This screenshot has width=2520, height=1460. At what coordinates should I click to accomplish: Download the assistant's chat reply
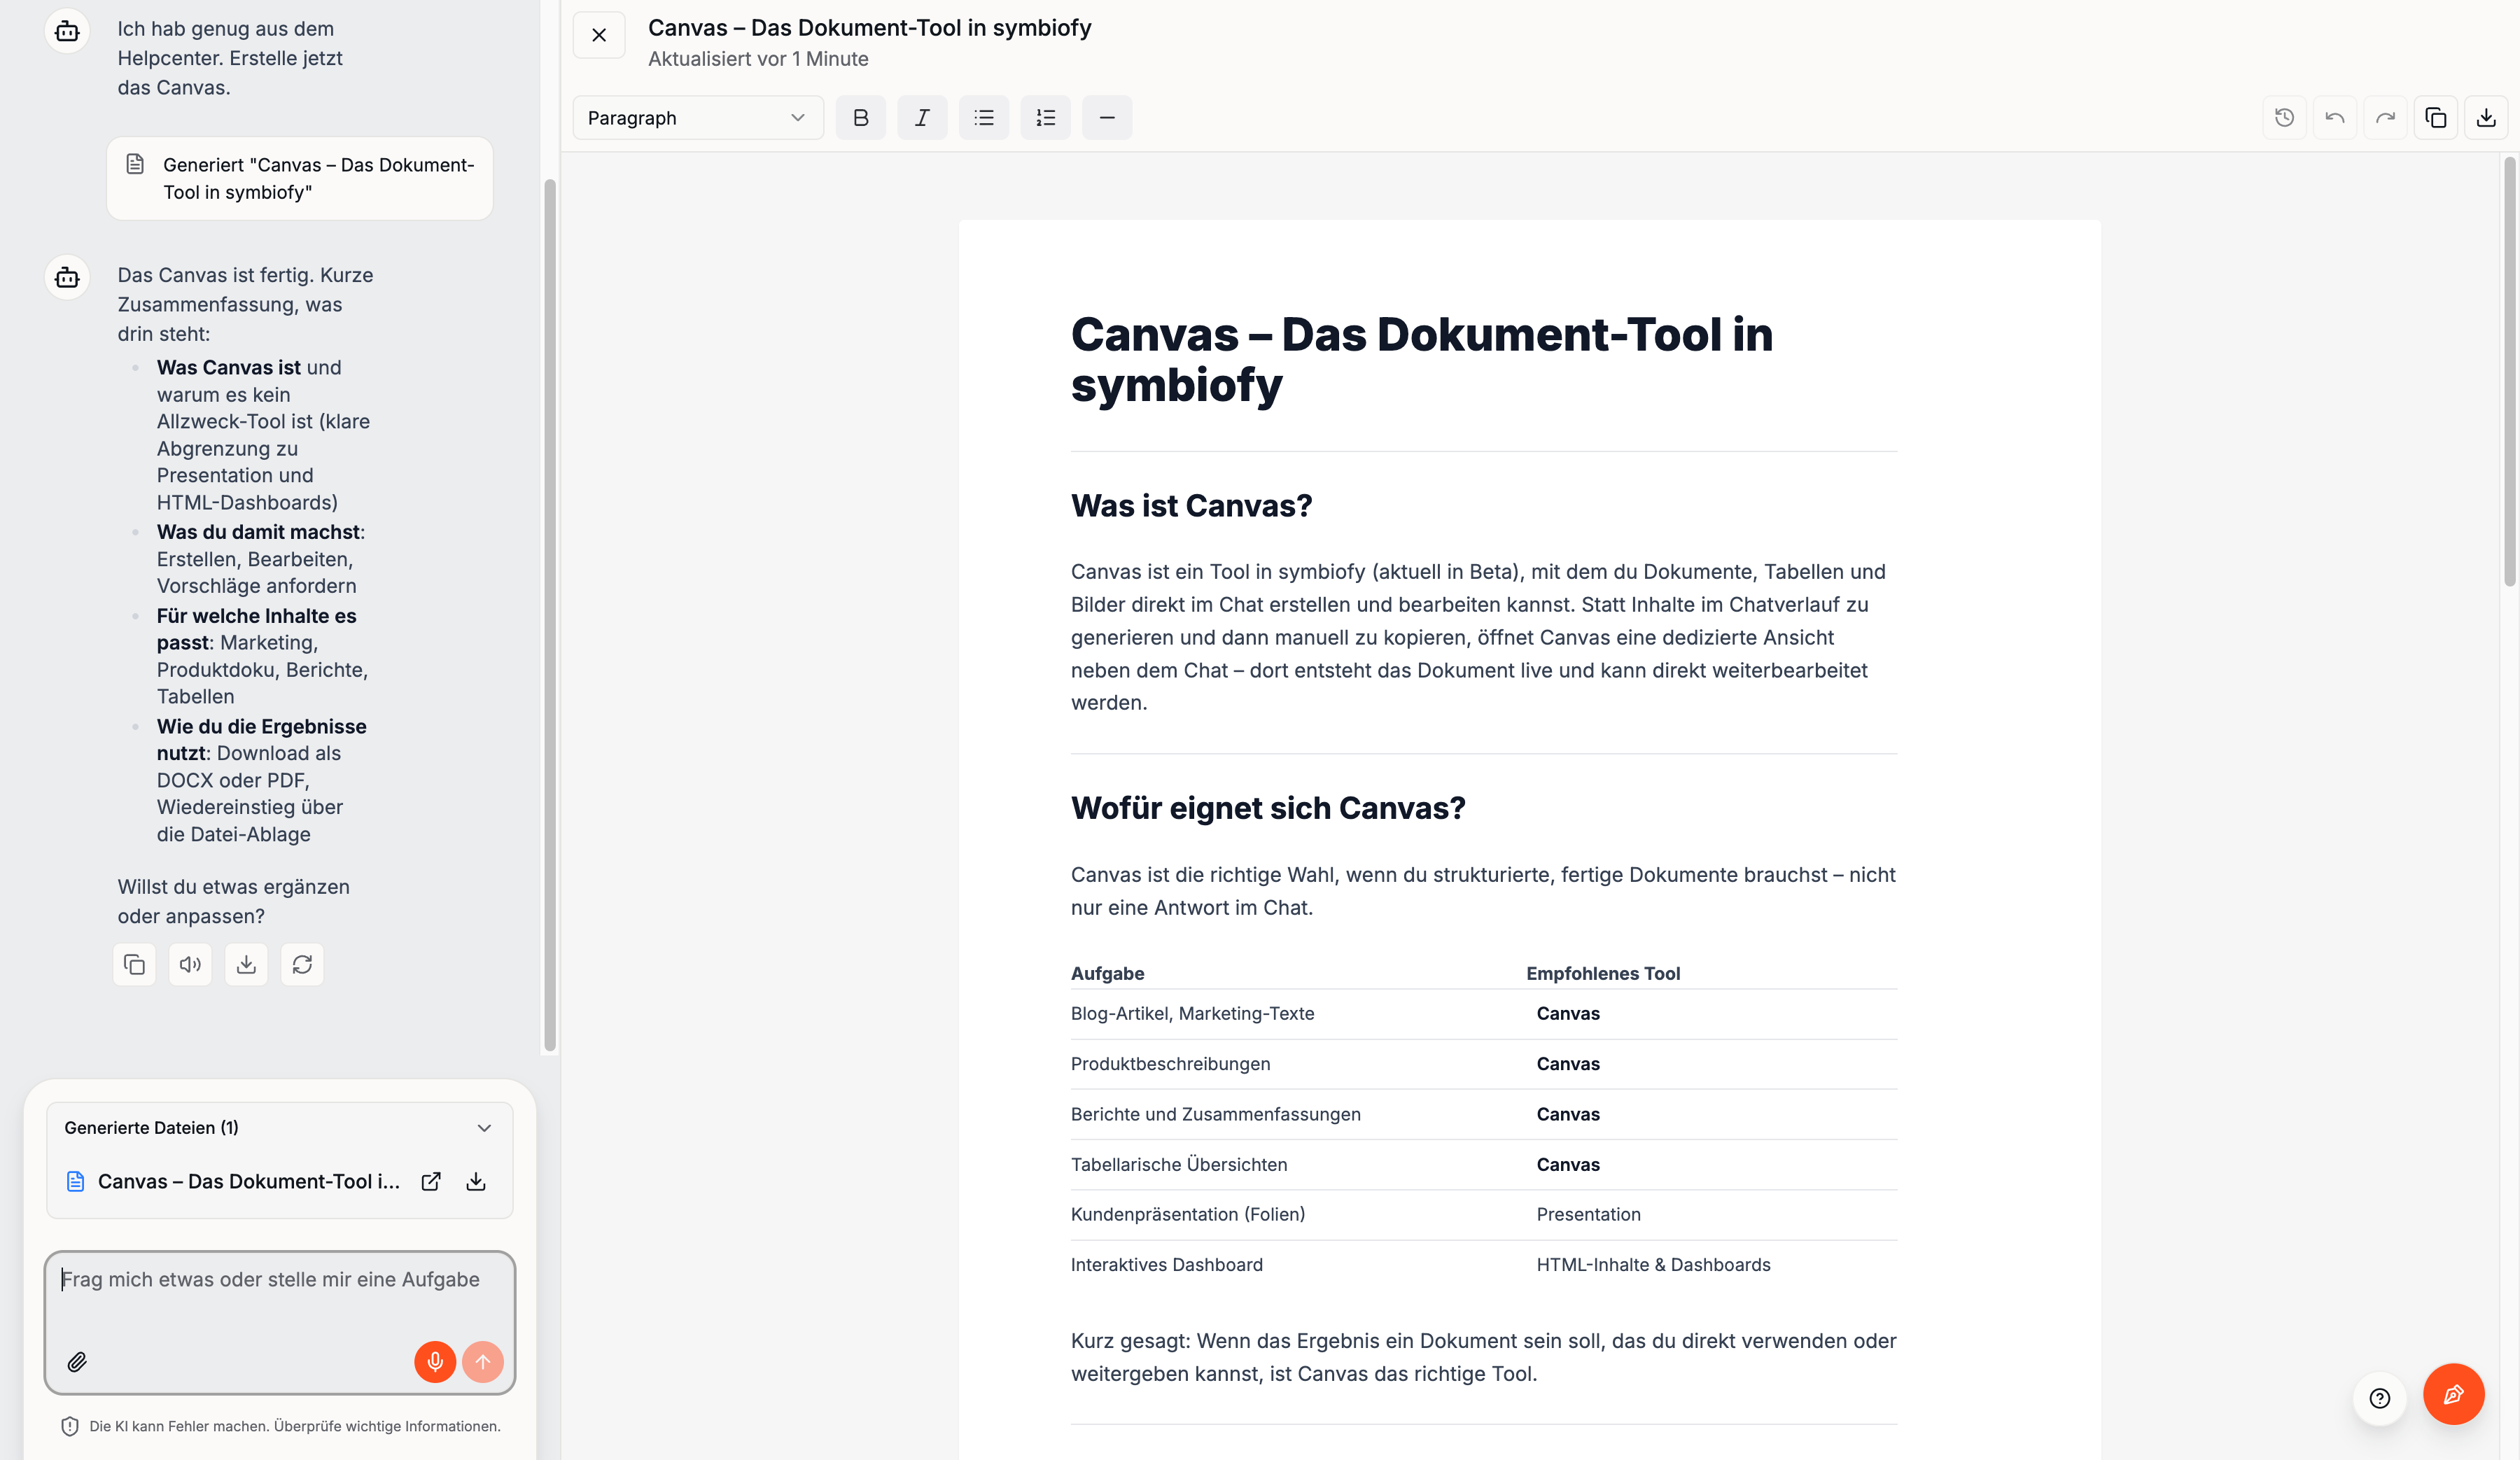point(246,965)
